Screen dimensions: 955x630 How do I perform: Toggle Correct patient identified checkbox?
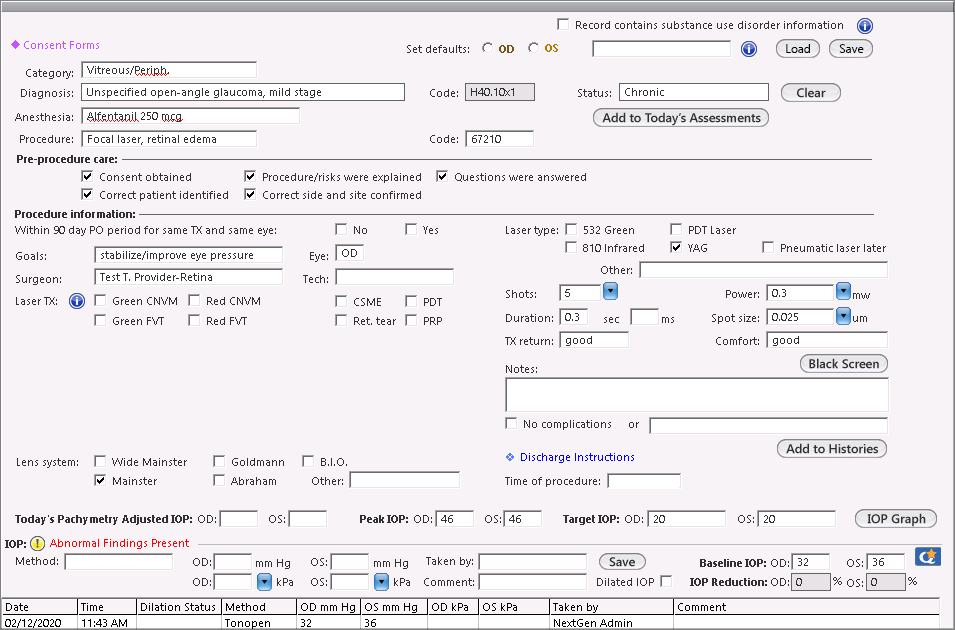pos(87,194)
